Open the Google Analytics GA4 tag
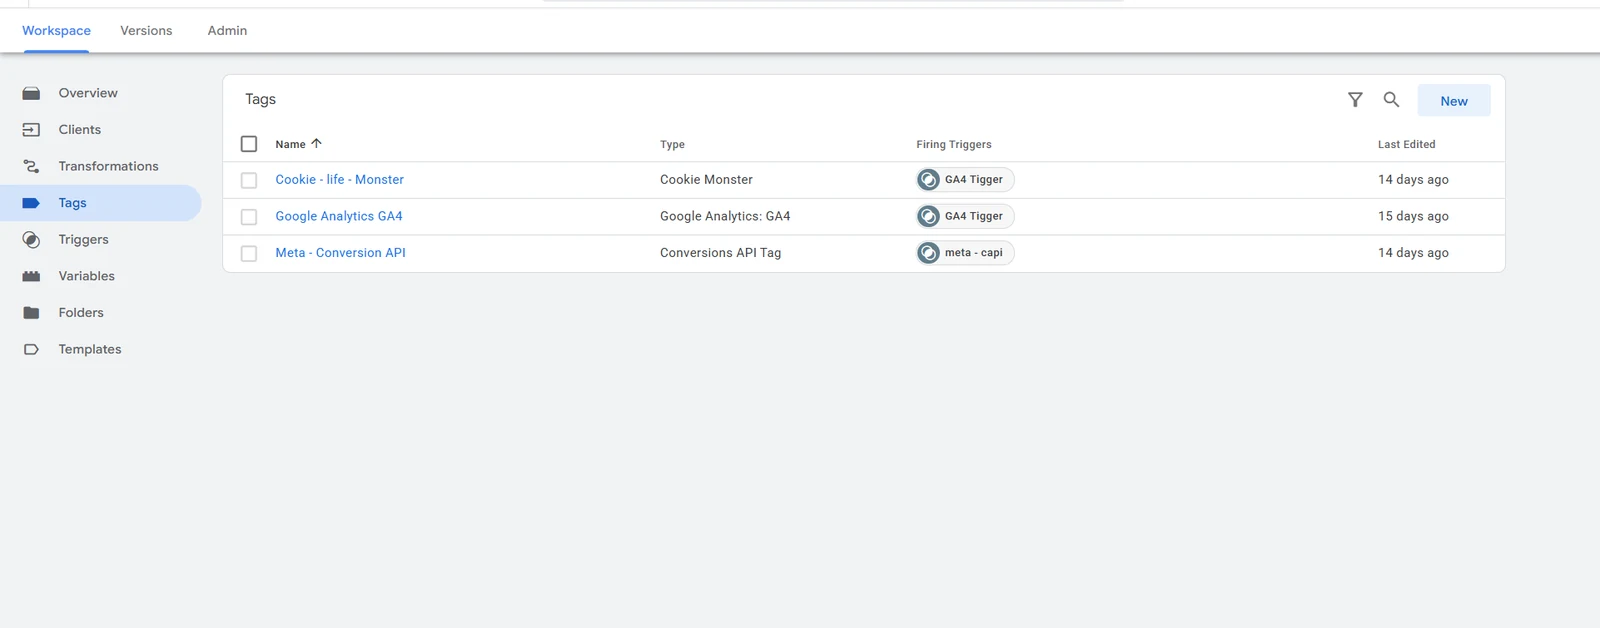 339,216
